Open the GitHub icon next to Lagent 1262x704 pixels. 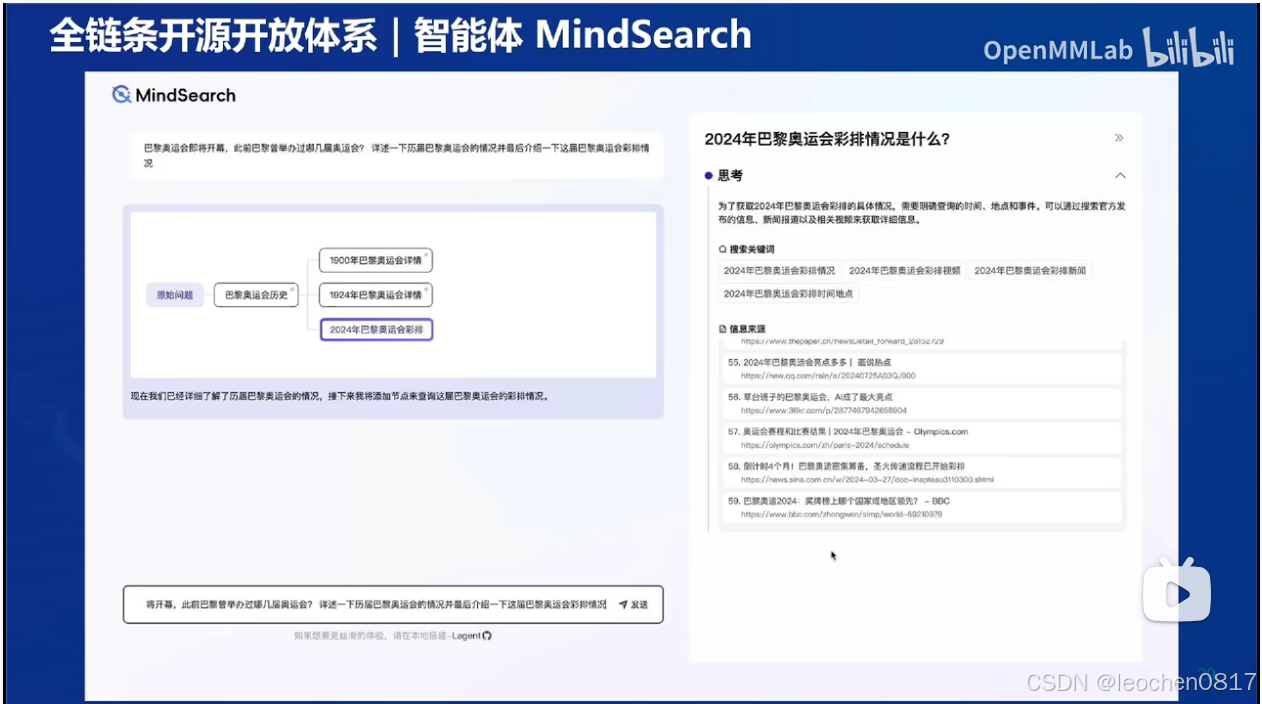point(487,635)
